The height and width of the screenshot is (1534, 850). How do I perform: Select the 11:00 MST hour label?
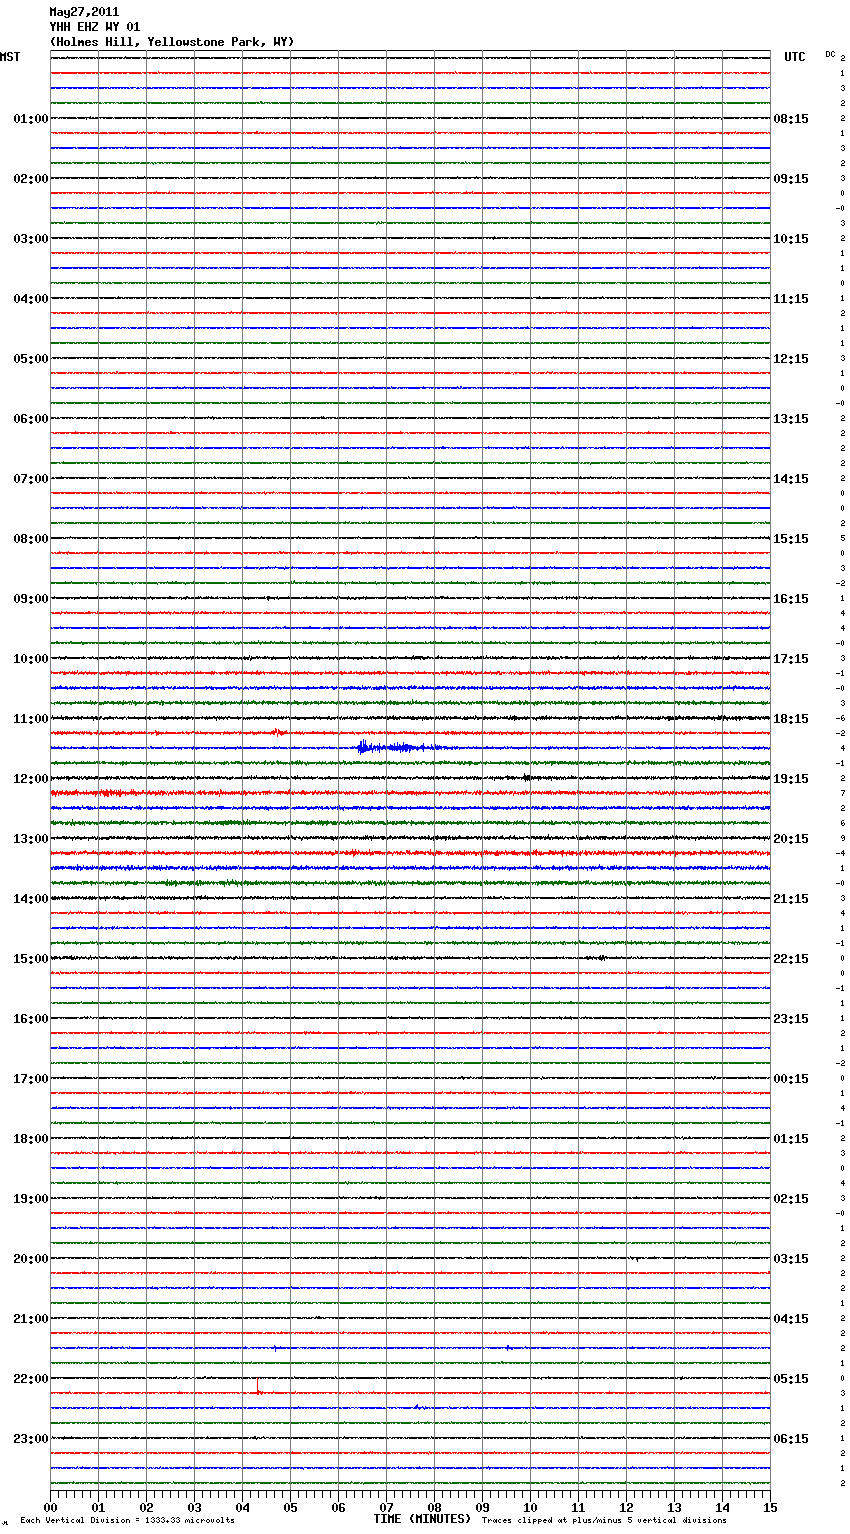(x=30, y=719)
